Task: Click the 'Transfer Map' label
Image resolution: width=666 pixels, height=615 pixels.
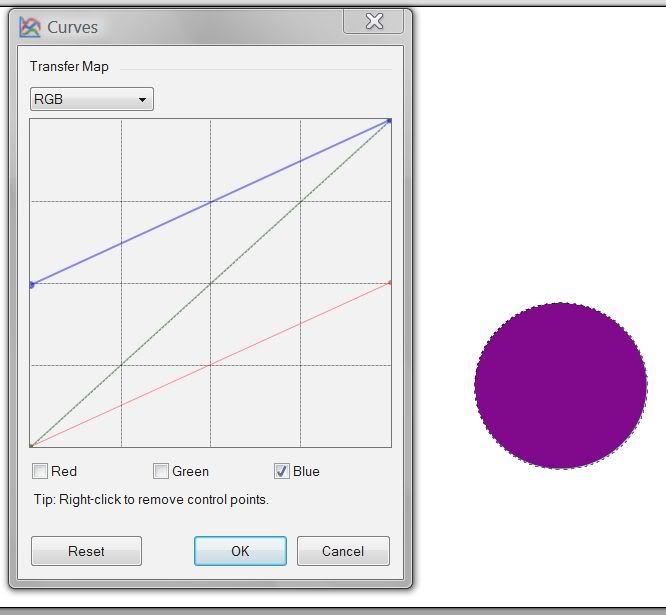Action: click(69, 67)
